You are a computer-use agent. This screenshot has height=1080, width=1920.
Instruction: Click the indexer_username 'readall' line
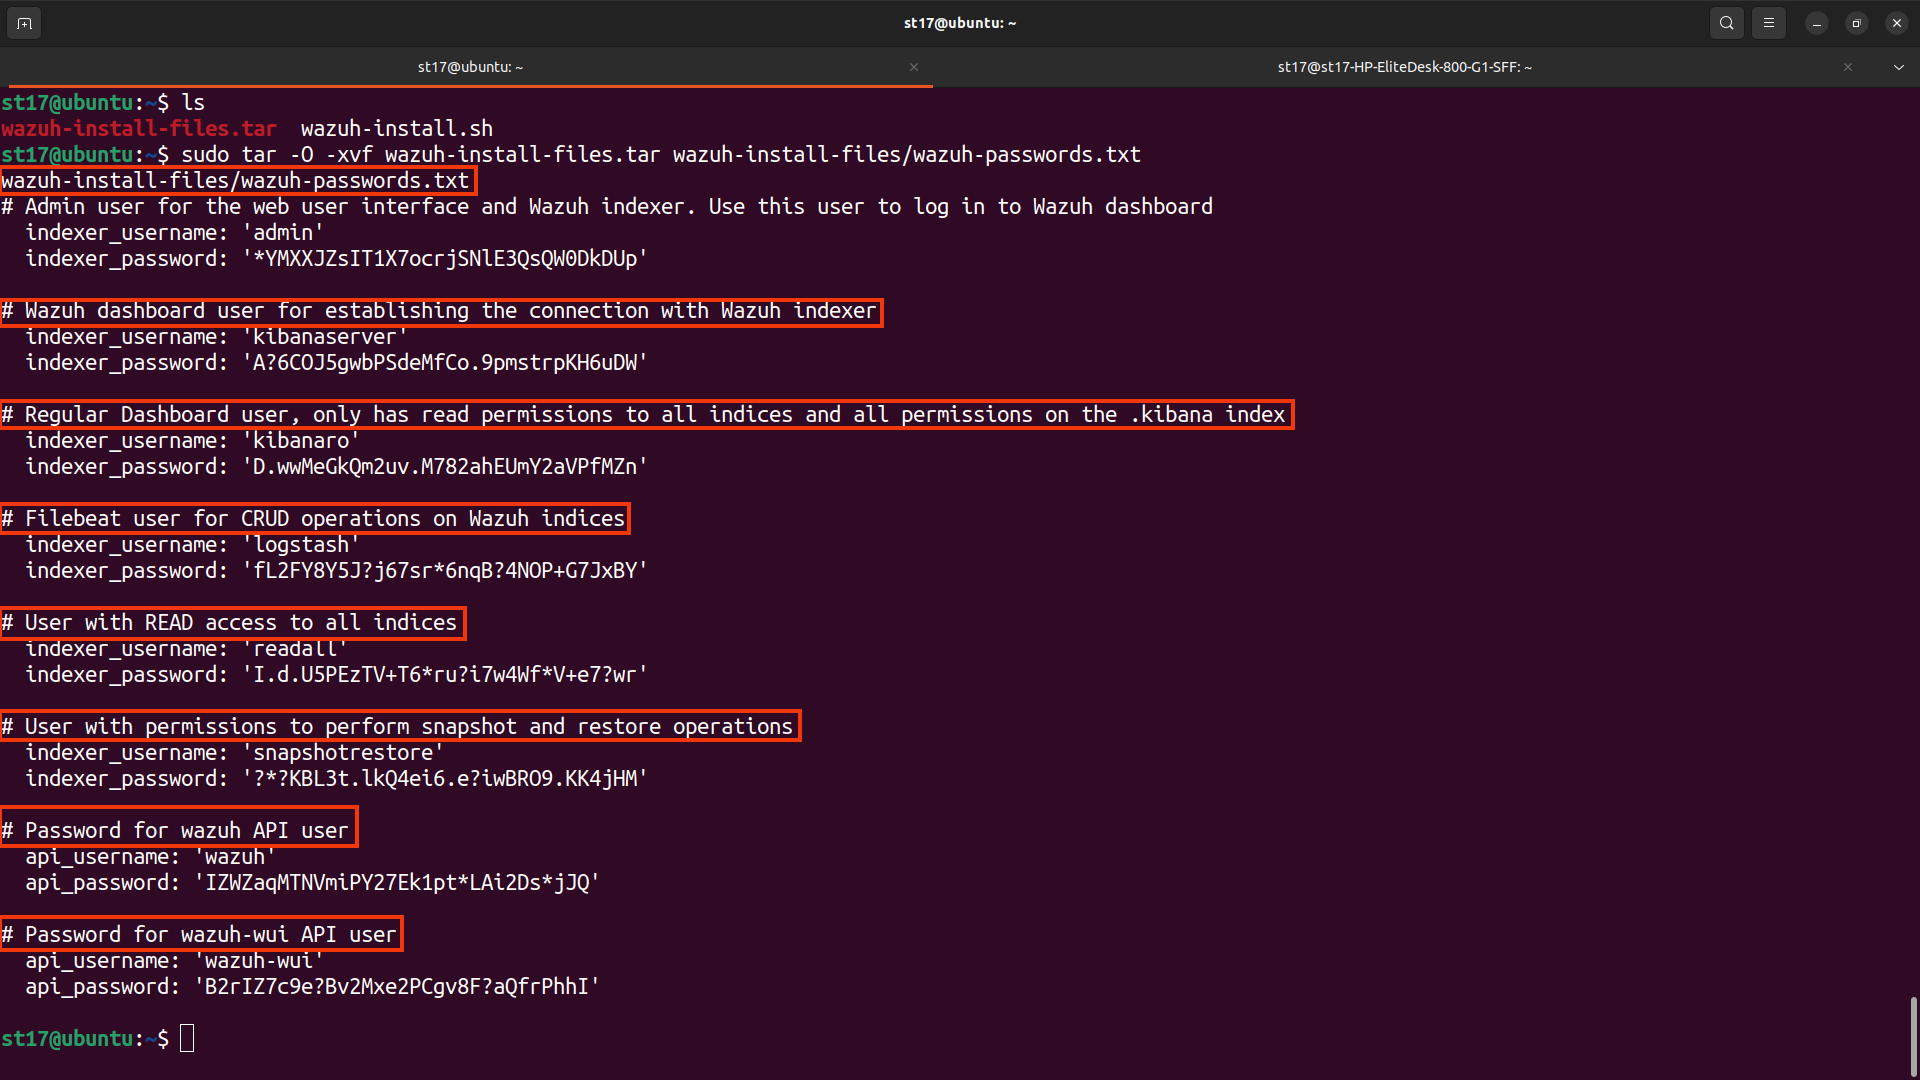[187, 648]
